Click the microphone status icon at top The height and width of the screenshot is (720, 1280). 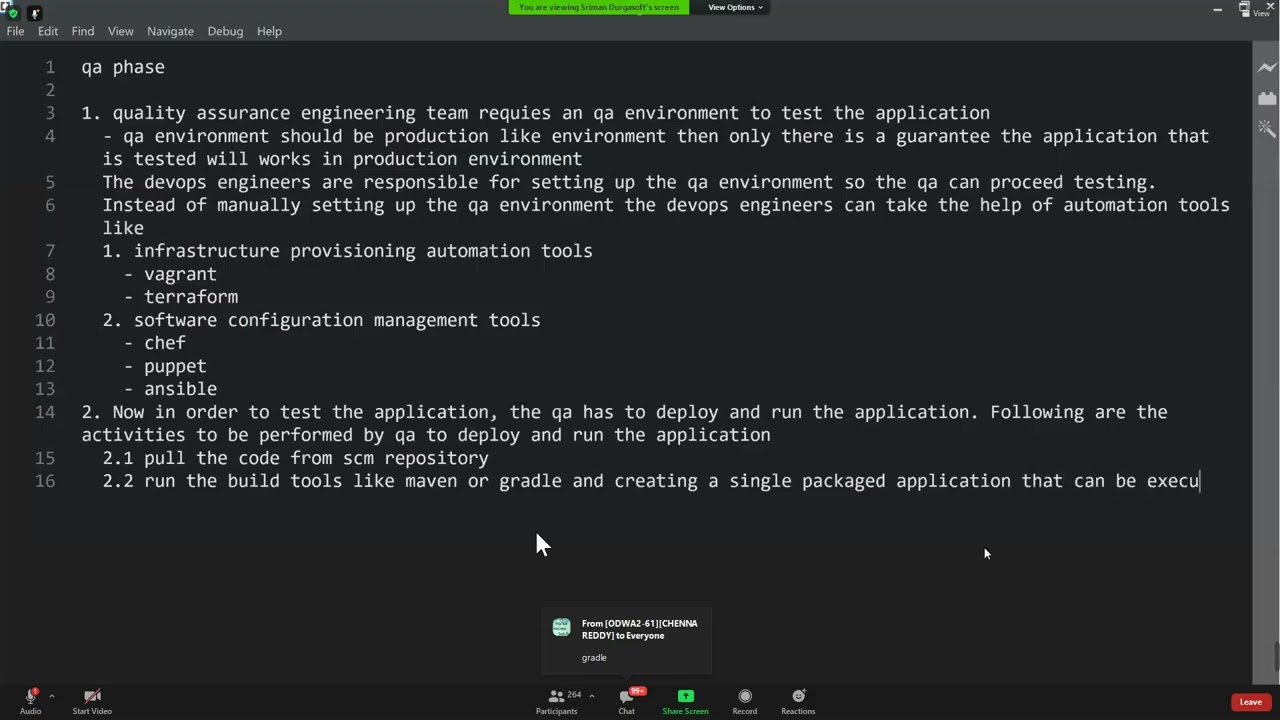(x=35, y=13)
